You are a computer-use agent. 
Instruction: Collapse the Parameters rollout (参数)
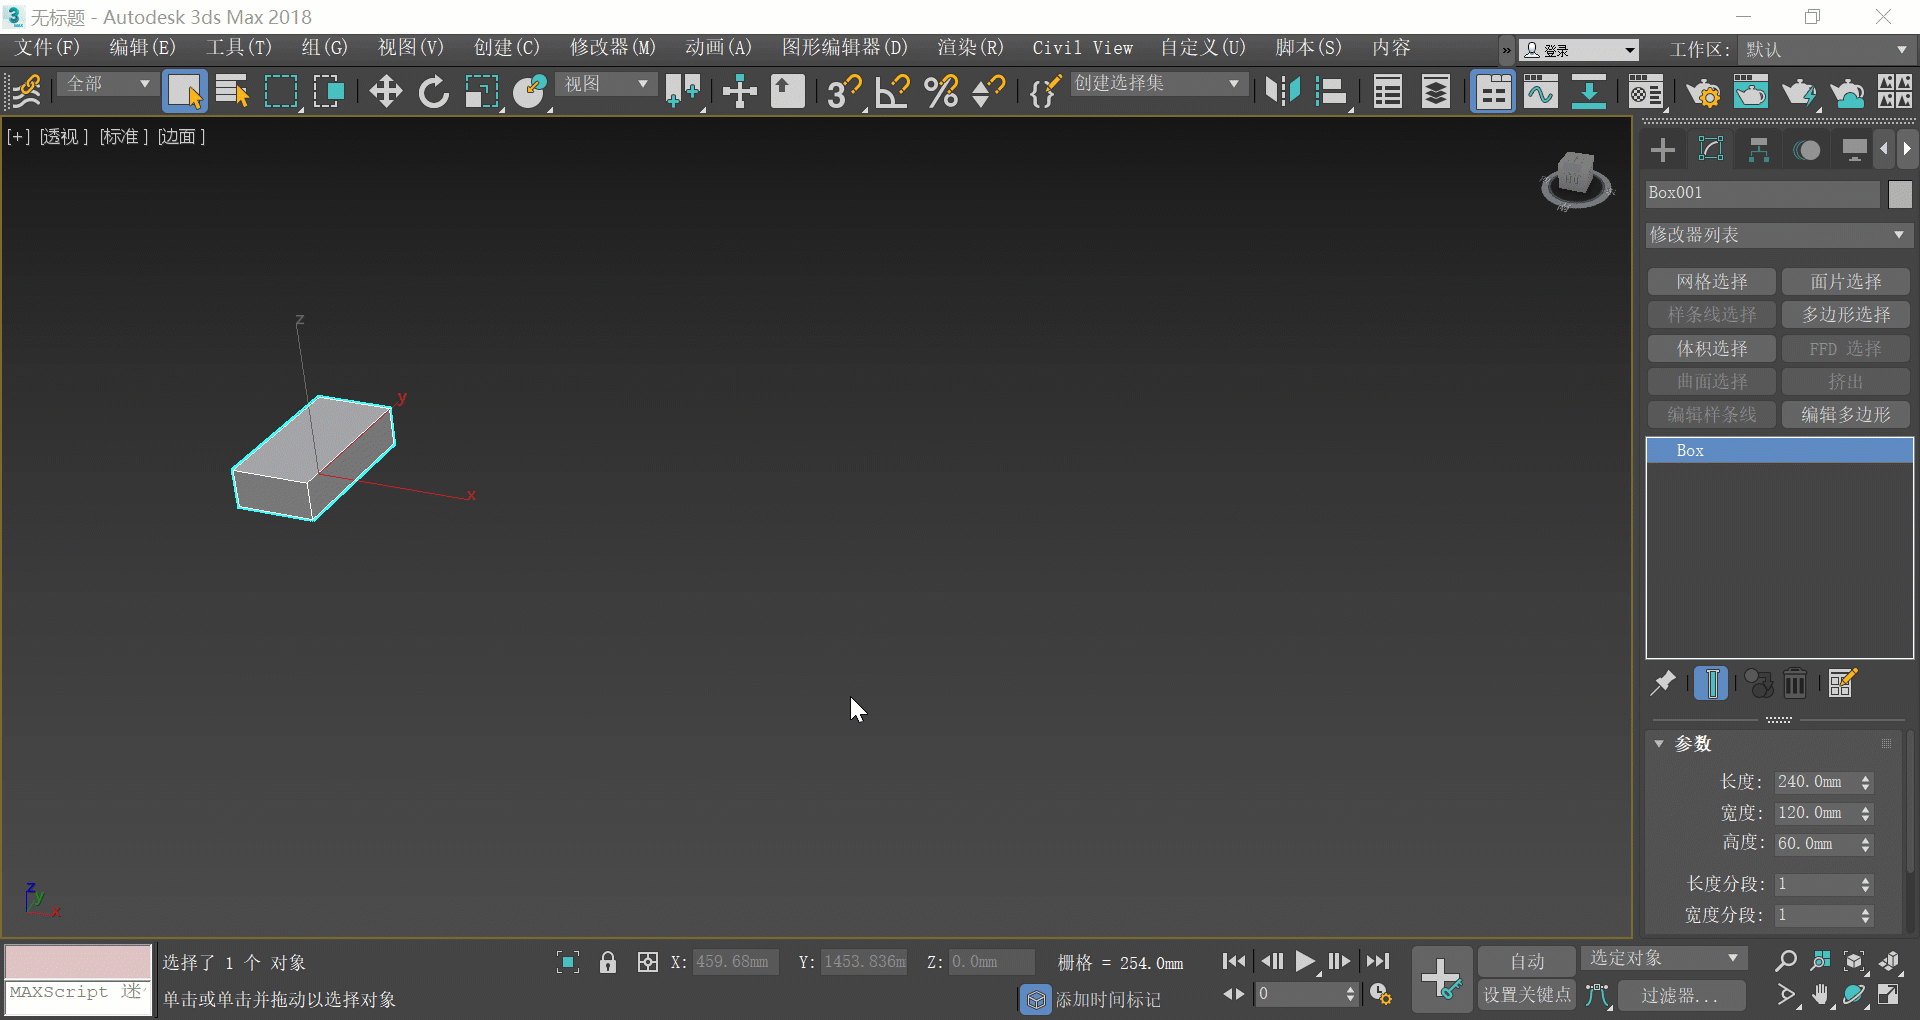click(x=1693, y=744)
